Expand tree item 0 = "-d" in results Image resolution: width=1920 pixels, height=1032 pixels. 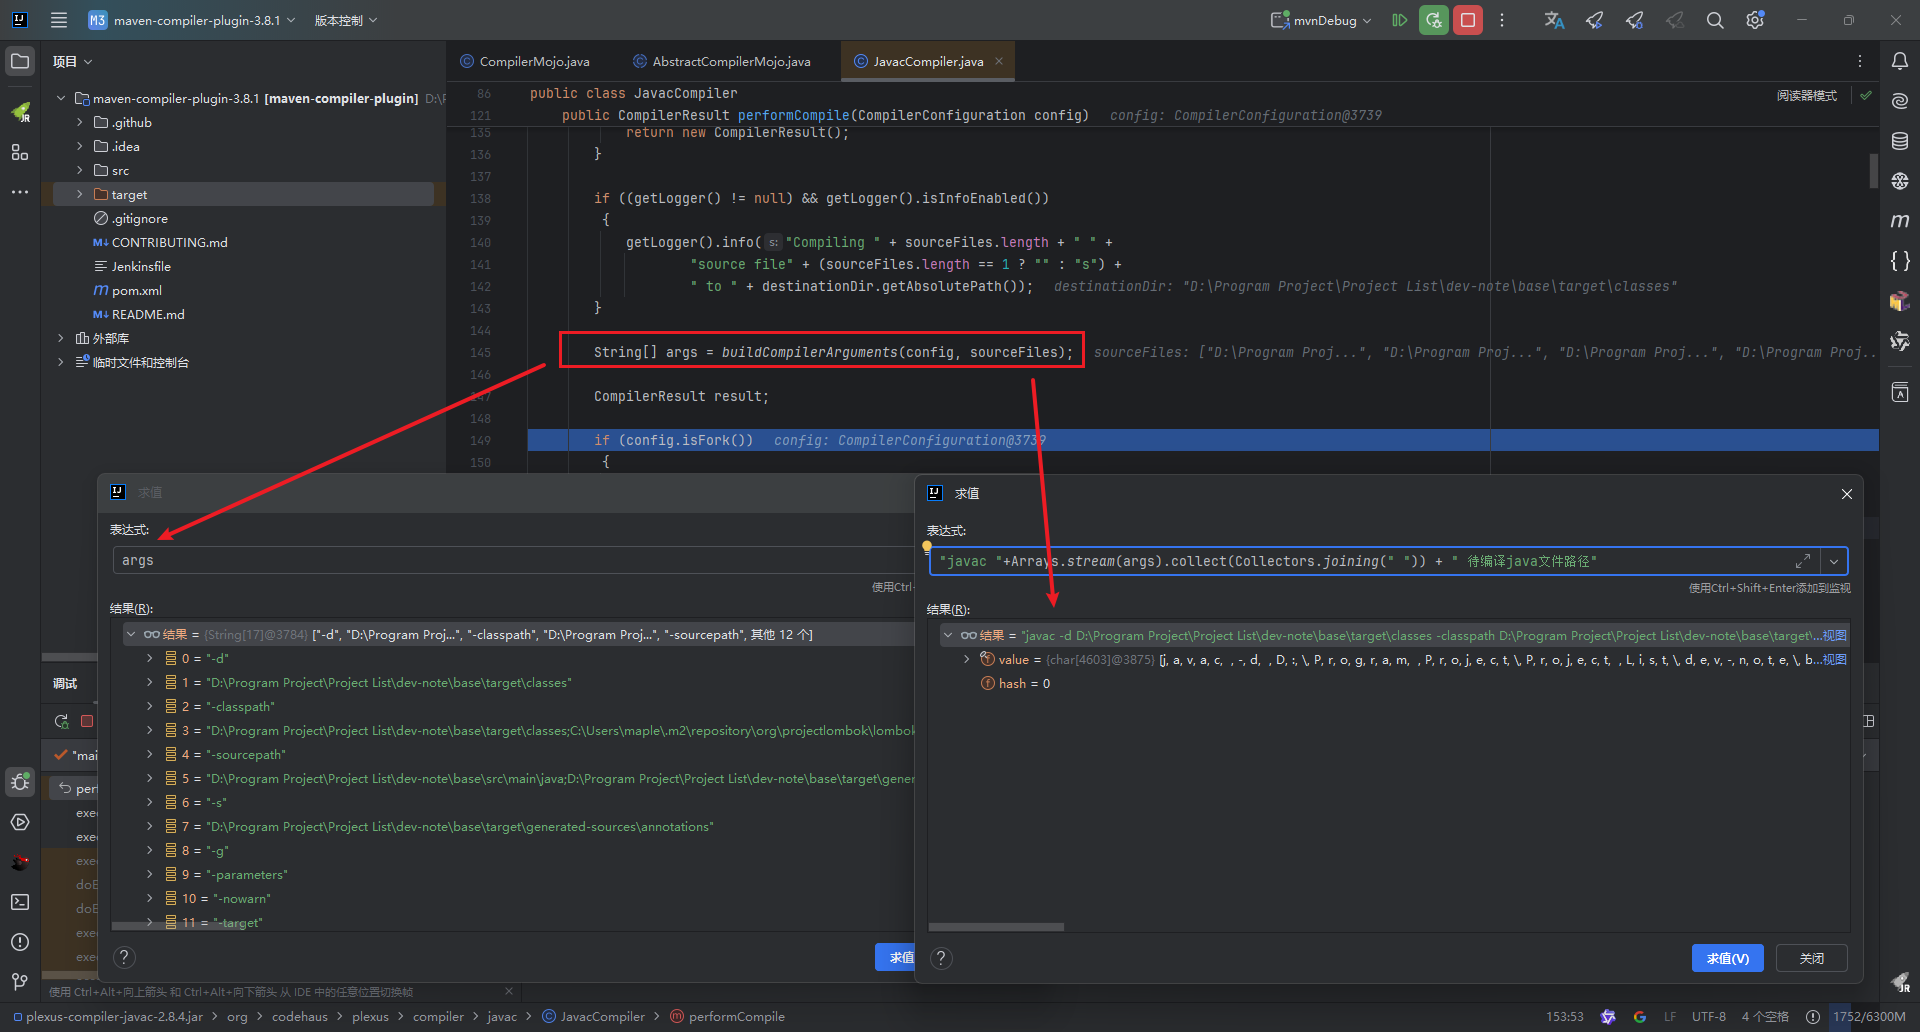(150, 658)
